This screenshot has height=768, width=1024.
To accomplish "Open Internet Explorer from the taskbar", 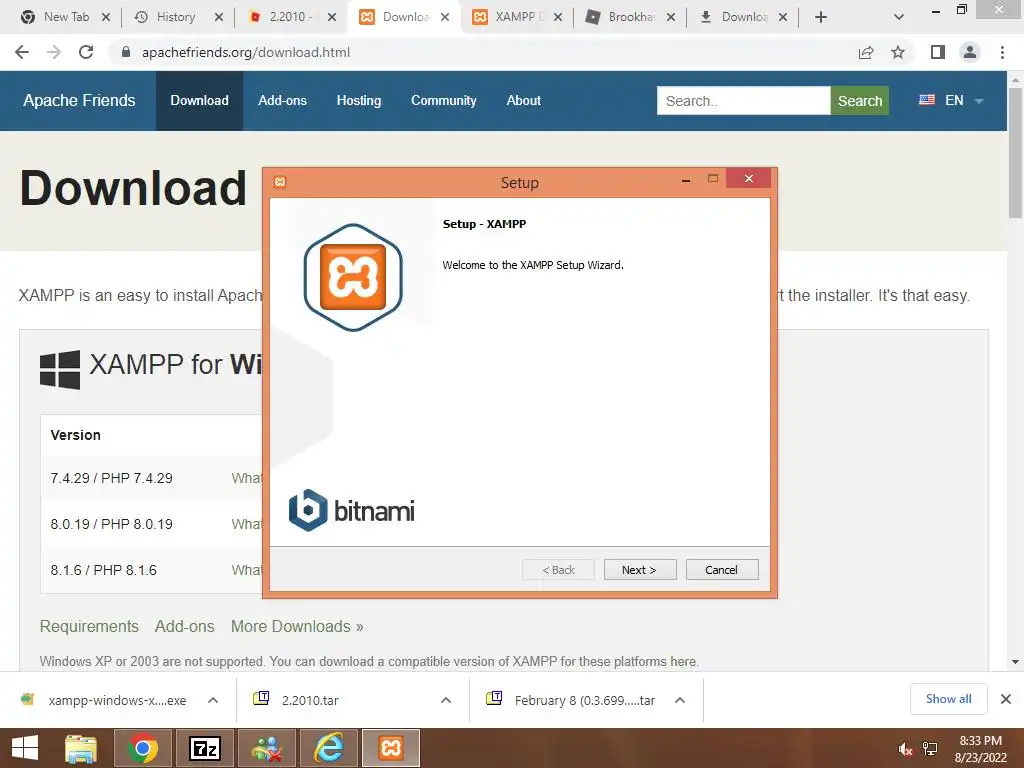I will pyautogui.click(x=329, y=748).
